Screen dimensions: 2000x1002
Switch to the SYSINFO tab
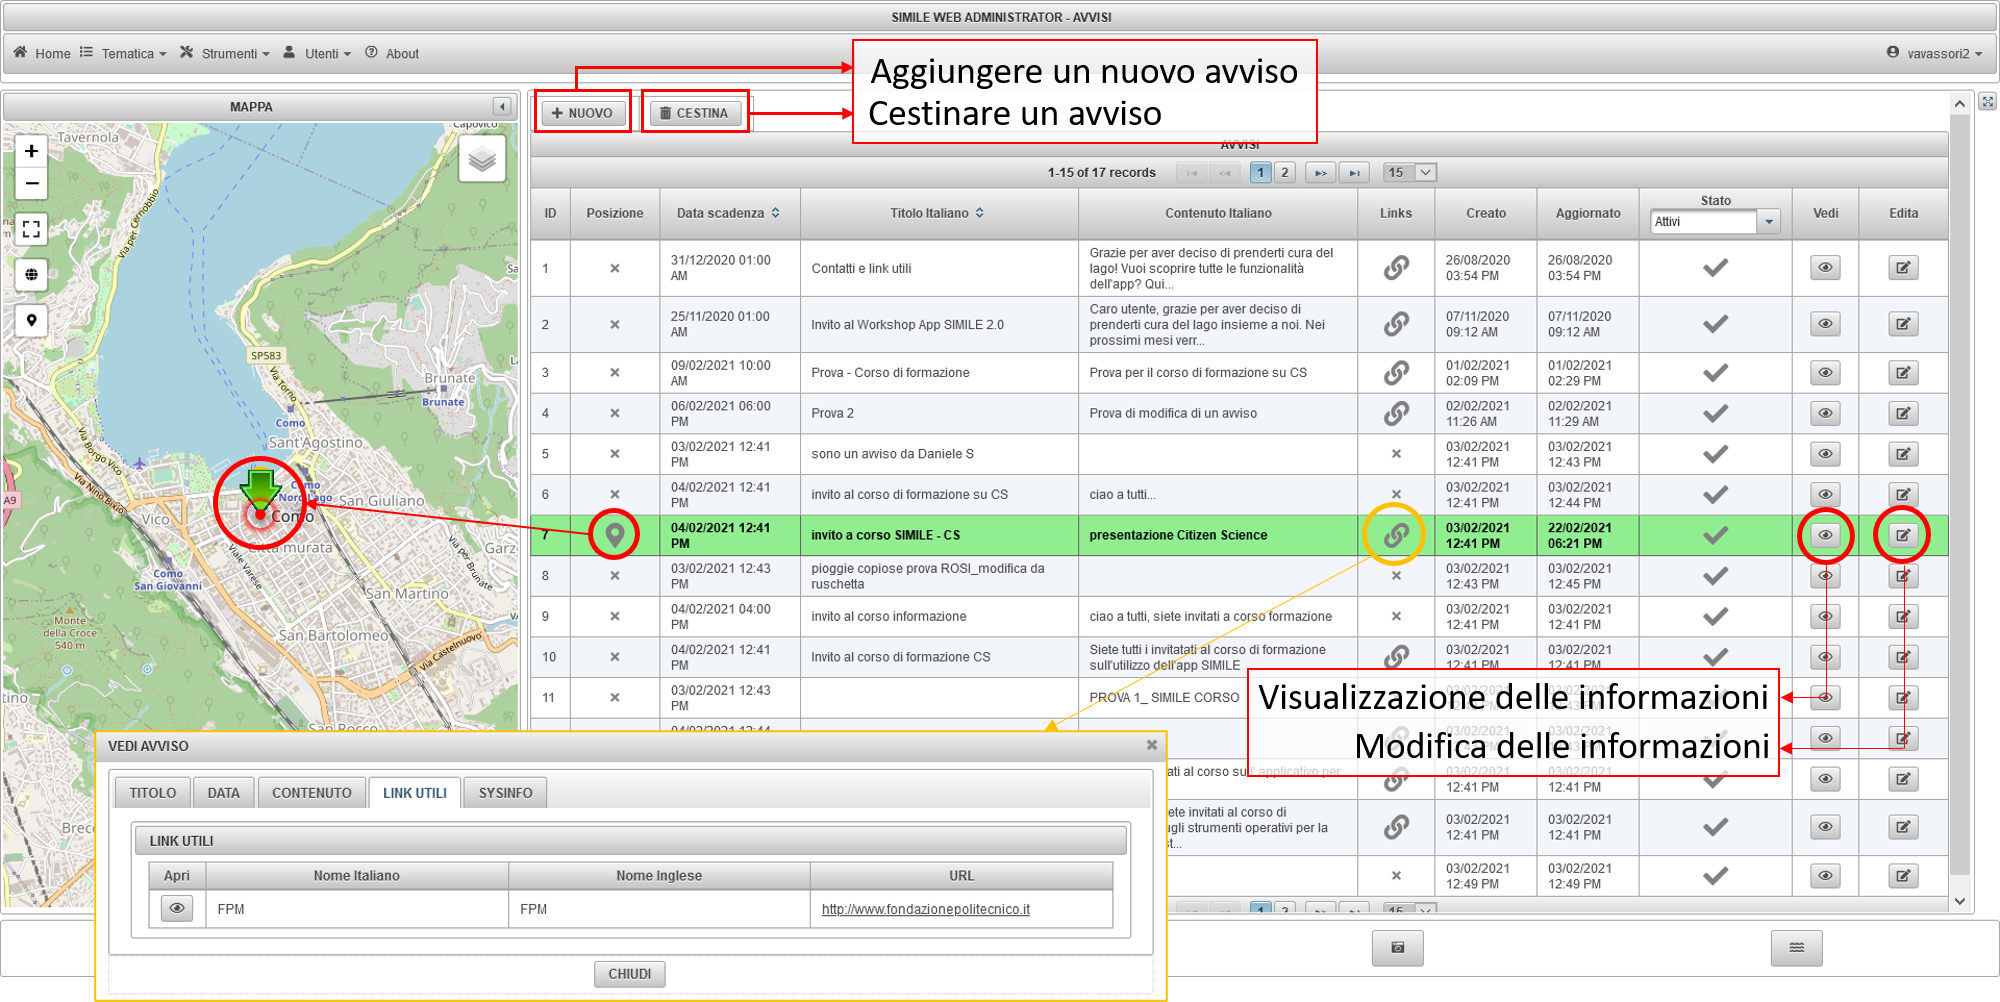505,792
